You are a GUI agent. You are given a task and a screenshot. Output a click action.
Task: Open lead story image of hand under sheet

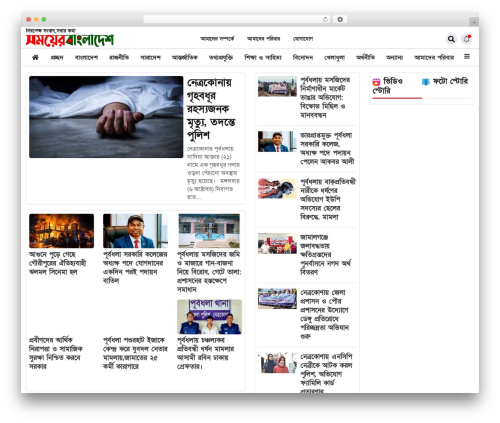(x=106, y=117)
